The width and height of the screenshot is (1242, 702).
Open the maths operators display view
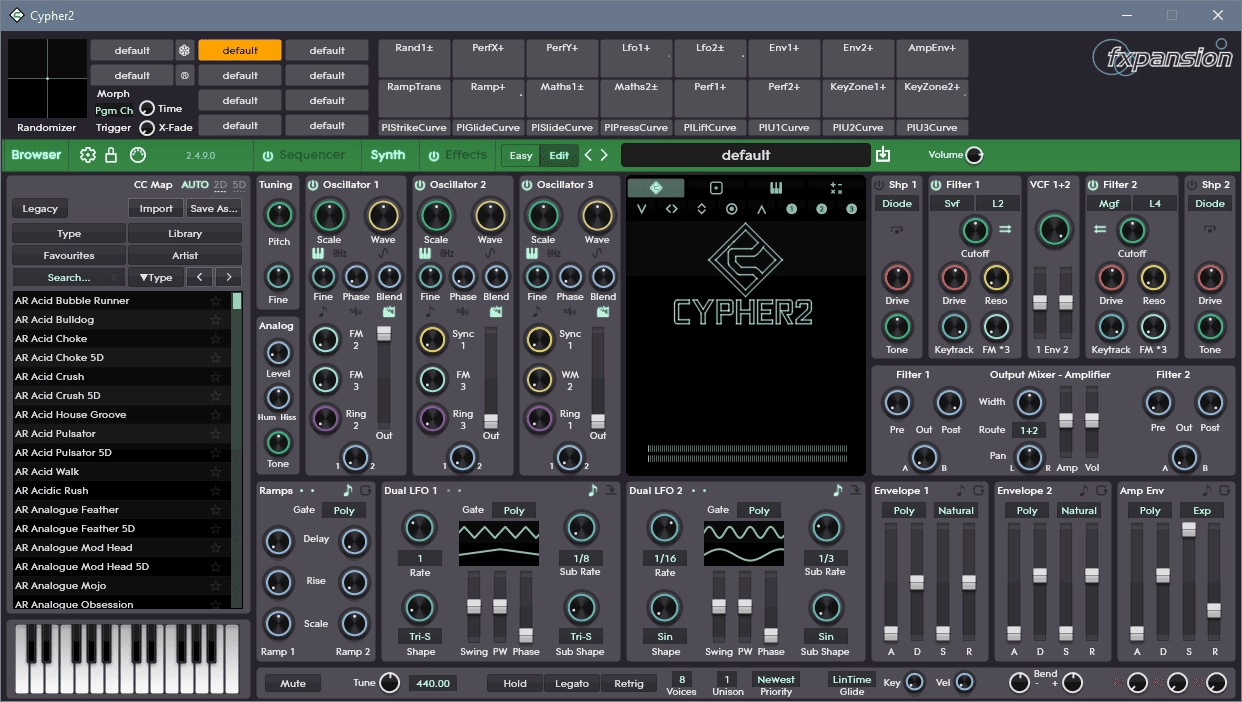[836, 188]
